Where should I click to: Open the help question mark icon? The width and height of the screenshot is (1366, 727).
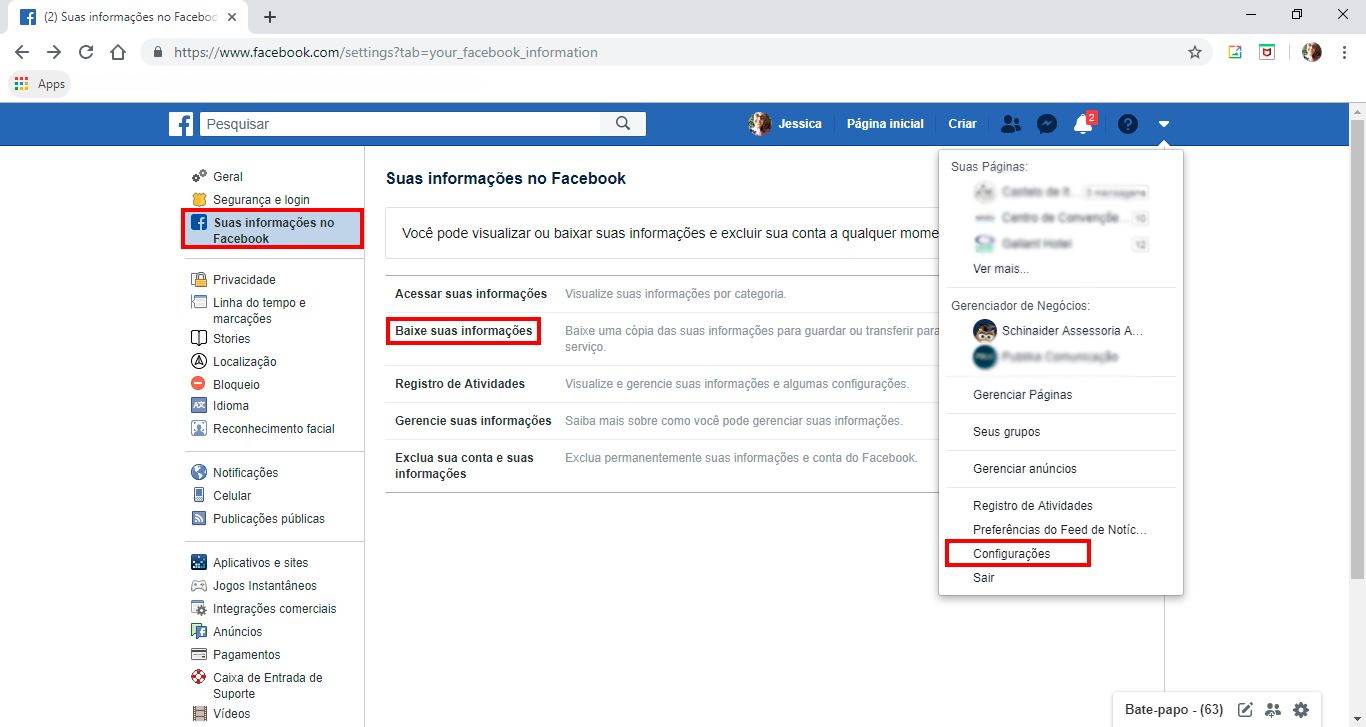point(1128,124)
